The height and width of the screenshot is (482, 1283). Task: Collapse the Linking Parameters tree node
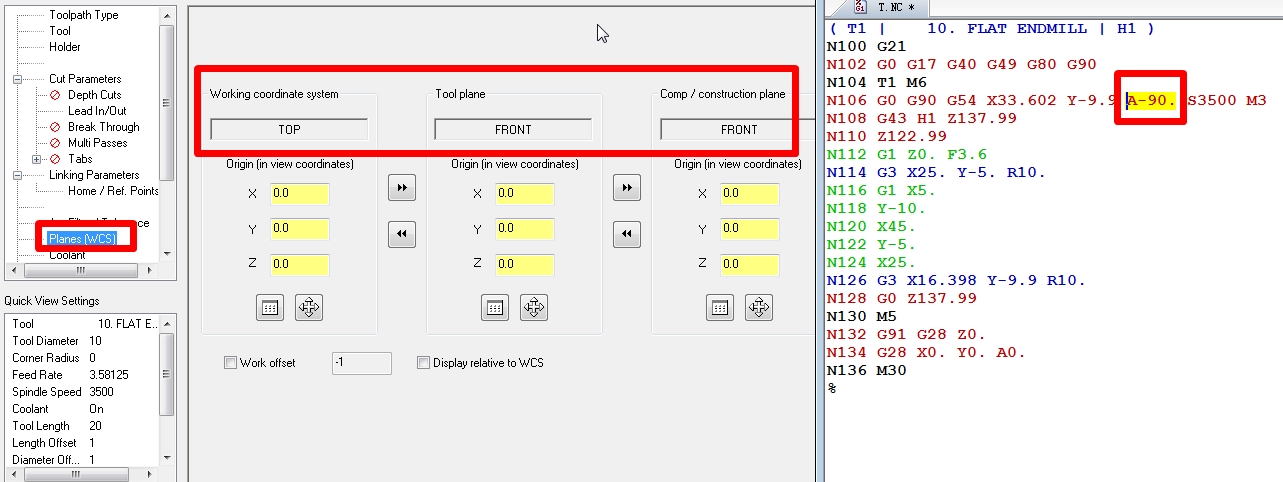coord(17,175)
